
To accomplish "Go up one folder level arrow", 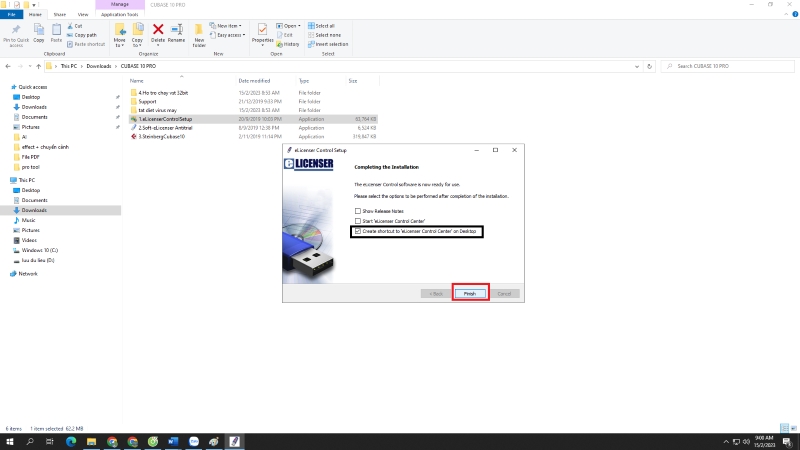I will click(x=38, y=66).
